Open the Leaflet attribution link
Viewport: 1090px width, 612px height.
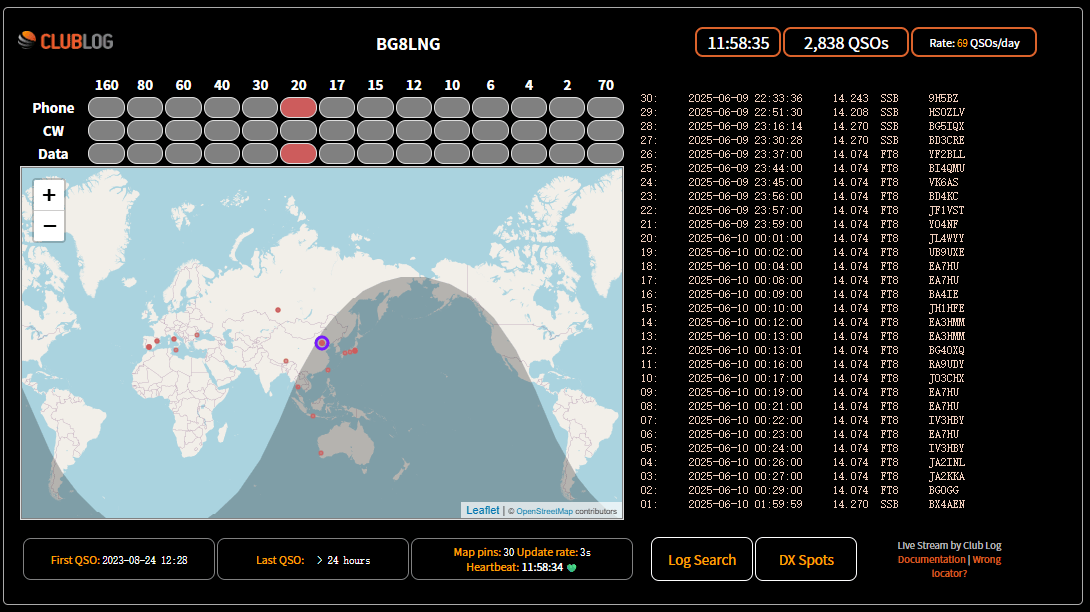[x=482, y=510]
